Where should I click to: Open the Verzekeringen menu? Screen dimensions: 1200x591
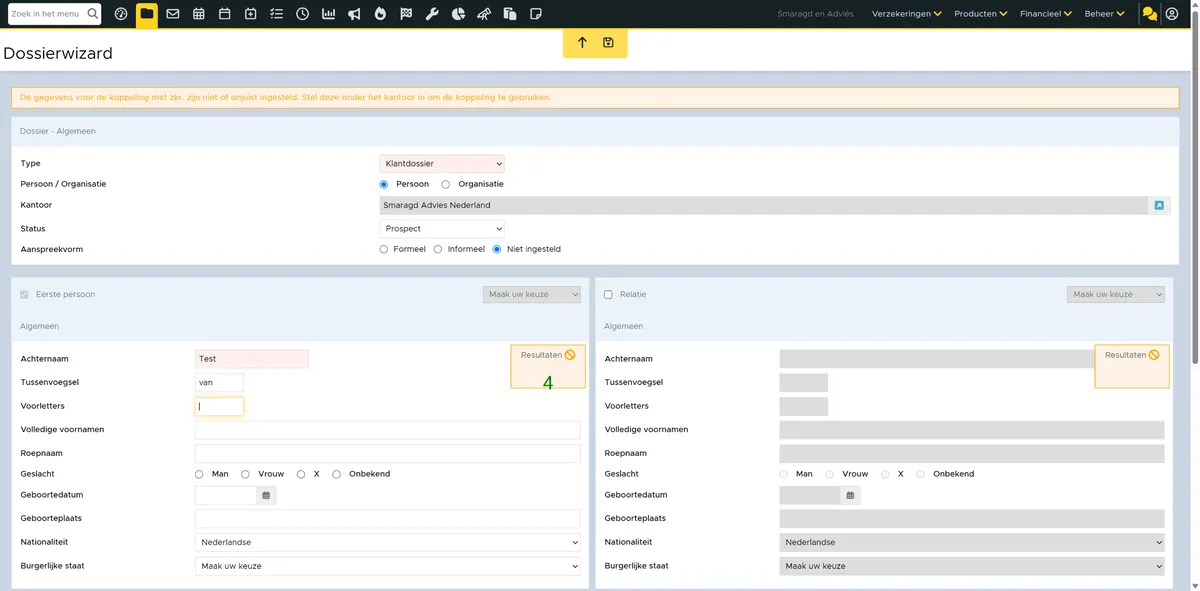tap(907, 14)
